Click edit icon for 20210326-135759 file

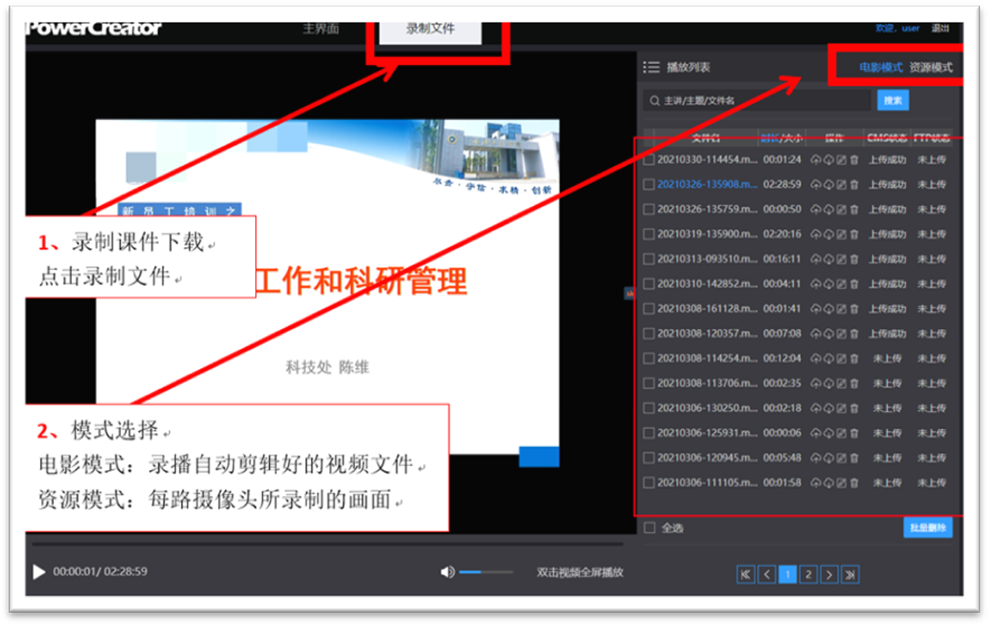(x=841, y=209)
